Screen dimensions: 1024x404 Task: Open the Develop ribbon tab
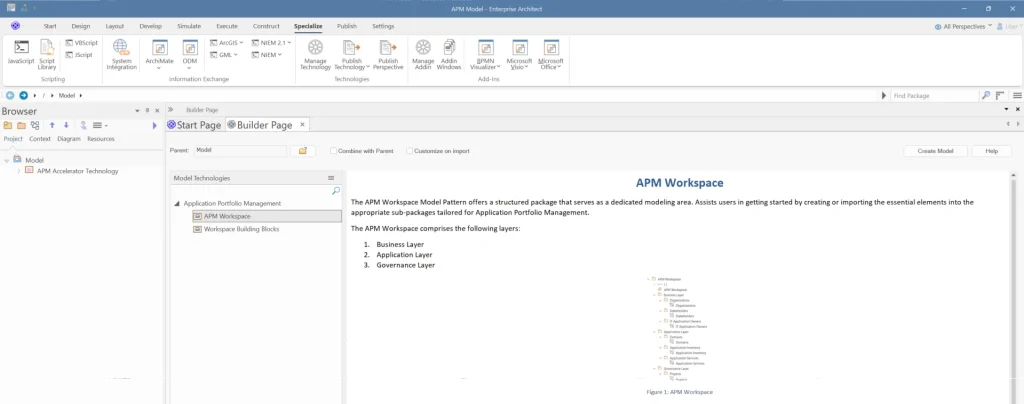click(x=150, y=26)
